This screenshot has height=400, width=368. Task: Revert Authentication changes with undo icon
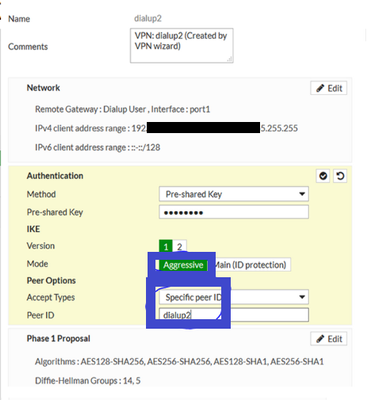[340, 176]
